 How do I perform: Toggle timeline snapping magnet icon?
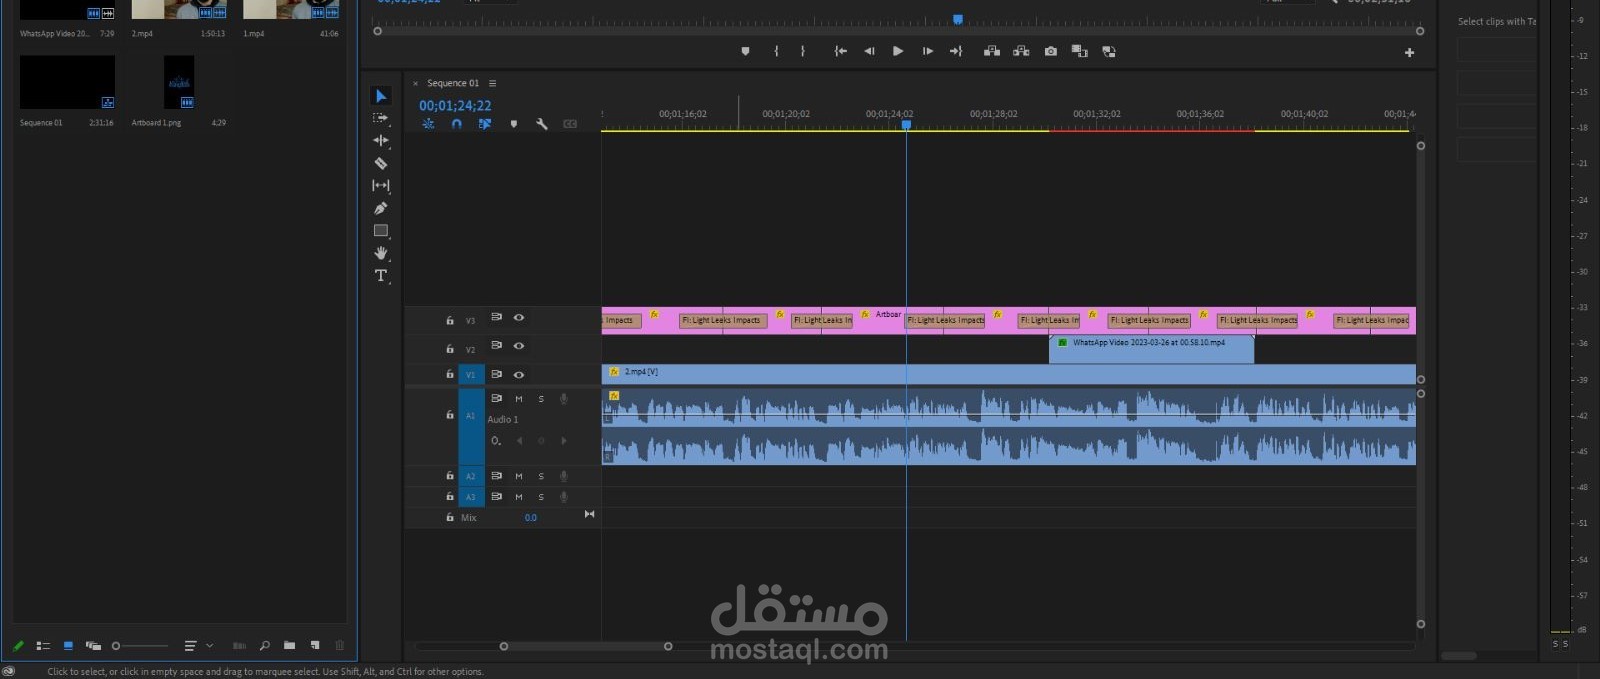click(x=457, y=124)
